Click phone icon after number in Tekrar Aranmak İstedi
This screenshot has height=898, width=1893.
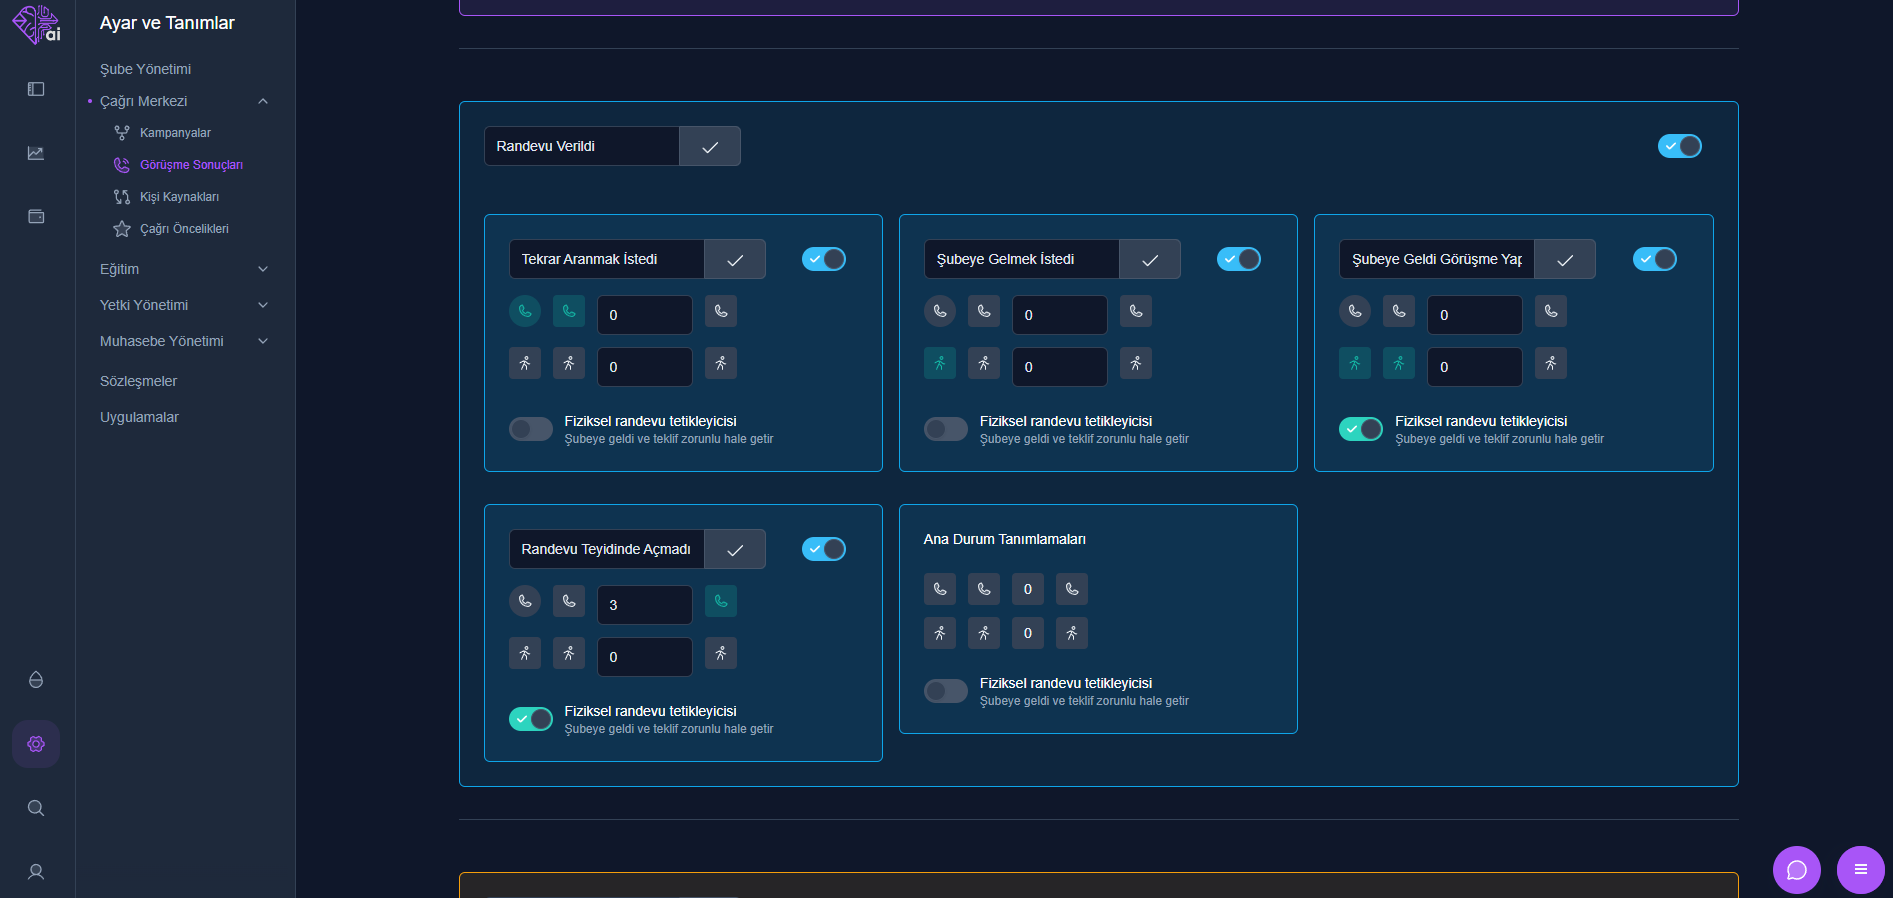pos(721,311)
